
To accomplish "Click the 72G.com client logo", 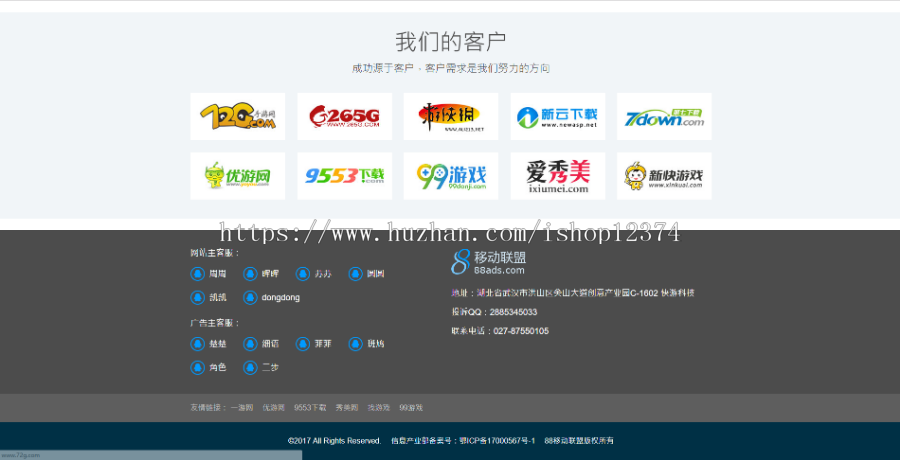I will click(x=237, y=117).
